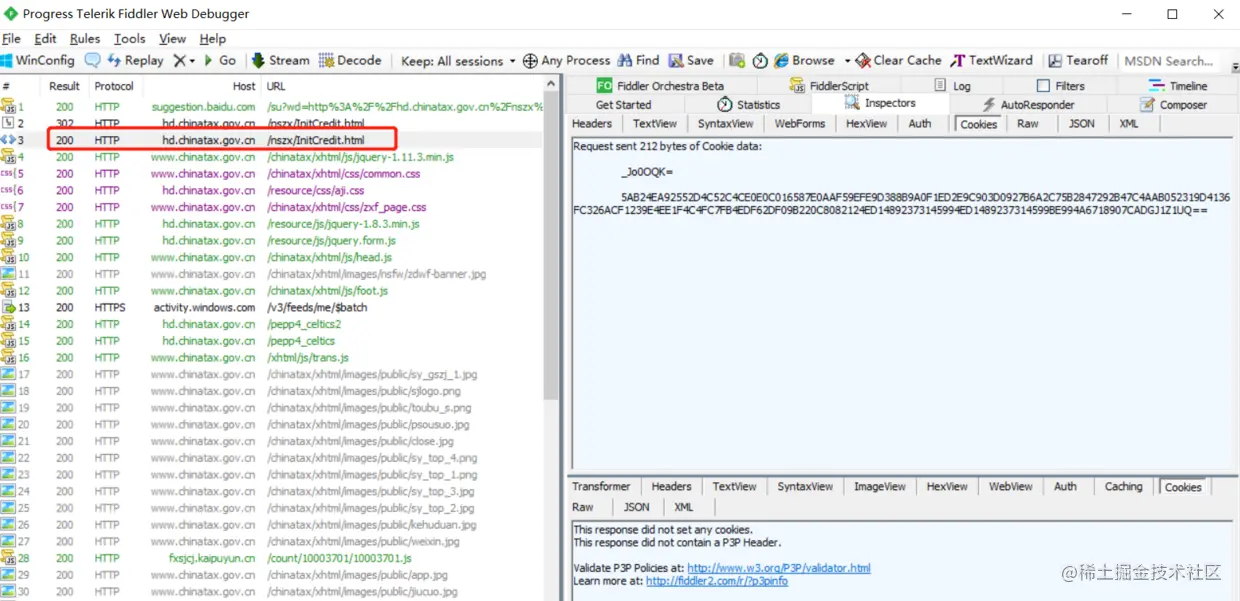Switch to the Statistics tab
1240x601 pixels.
(x=748, y=104)
